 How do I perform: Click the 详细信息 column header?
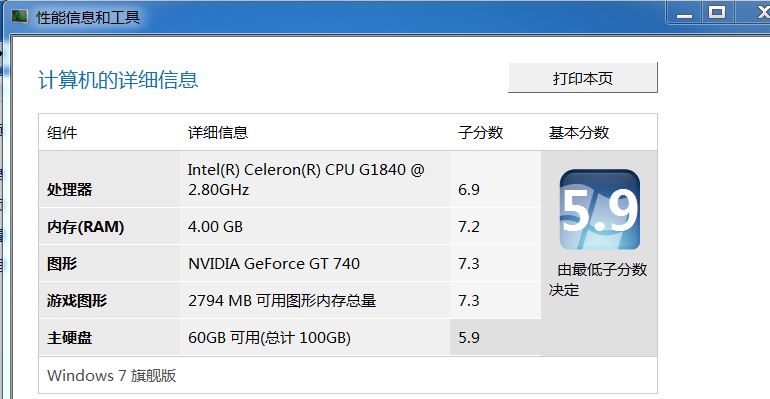218,133
